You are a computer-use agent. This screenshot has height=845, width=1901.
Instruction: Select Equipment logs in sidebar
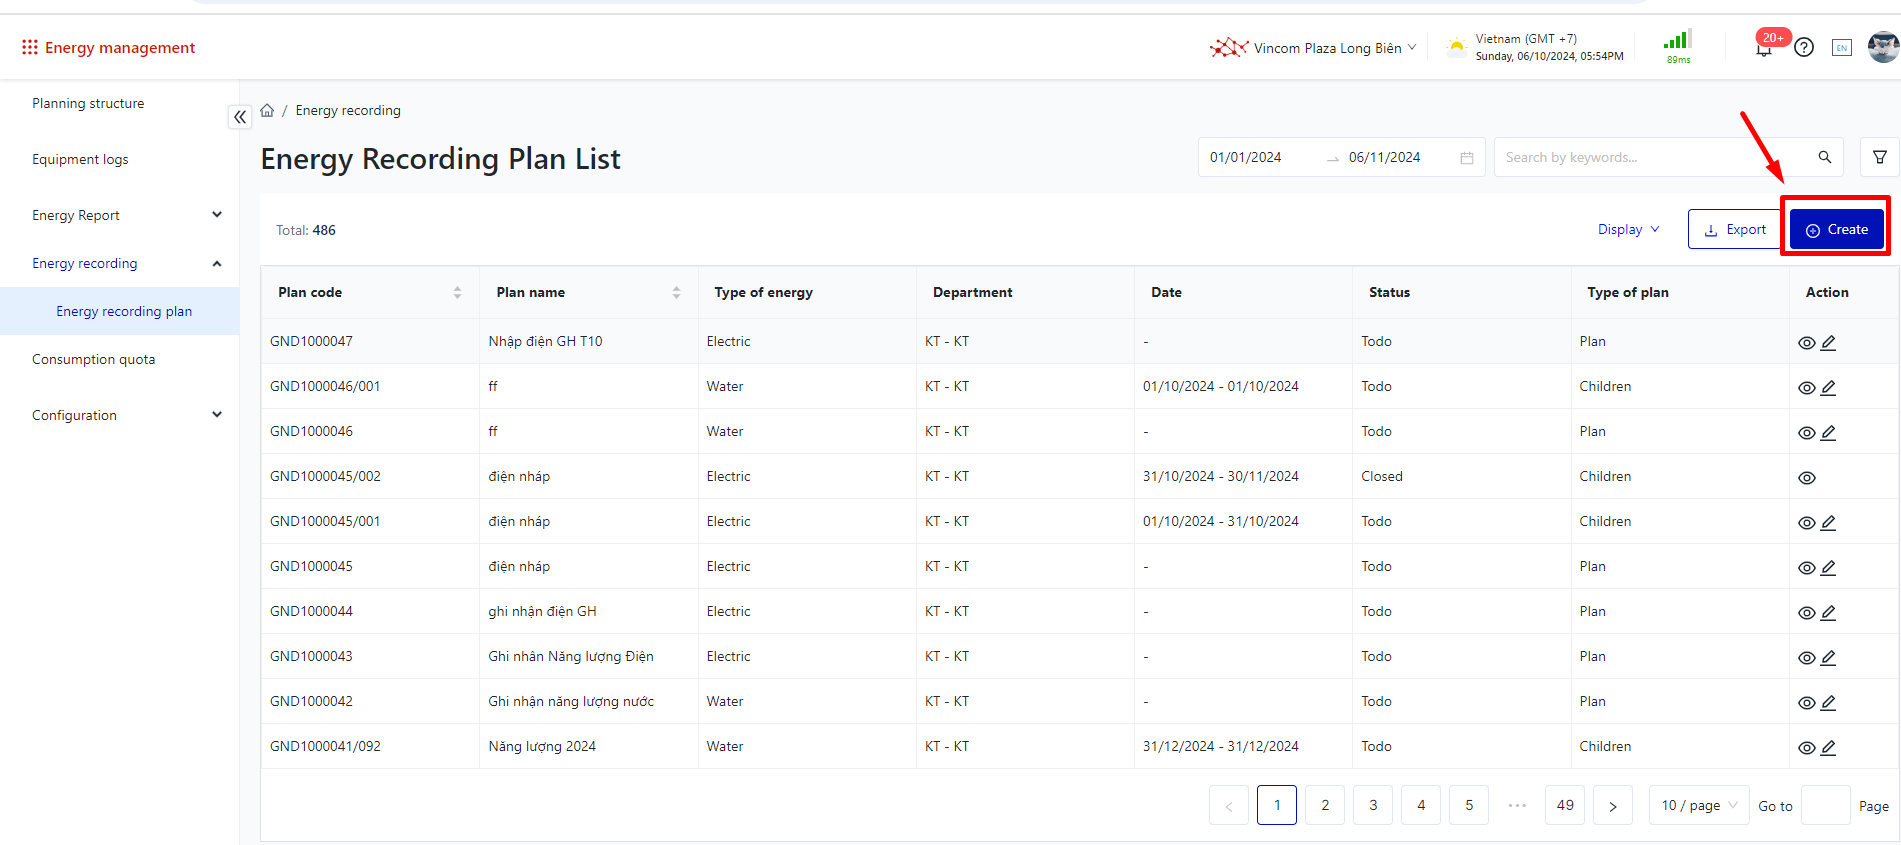(x=80, y=159)
